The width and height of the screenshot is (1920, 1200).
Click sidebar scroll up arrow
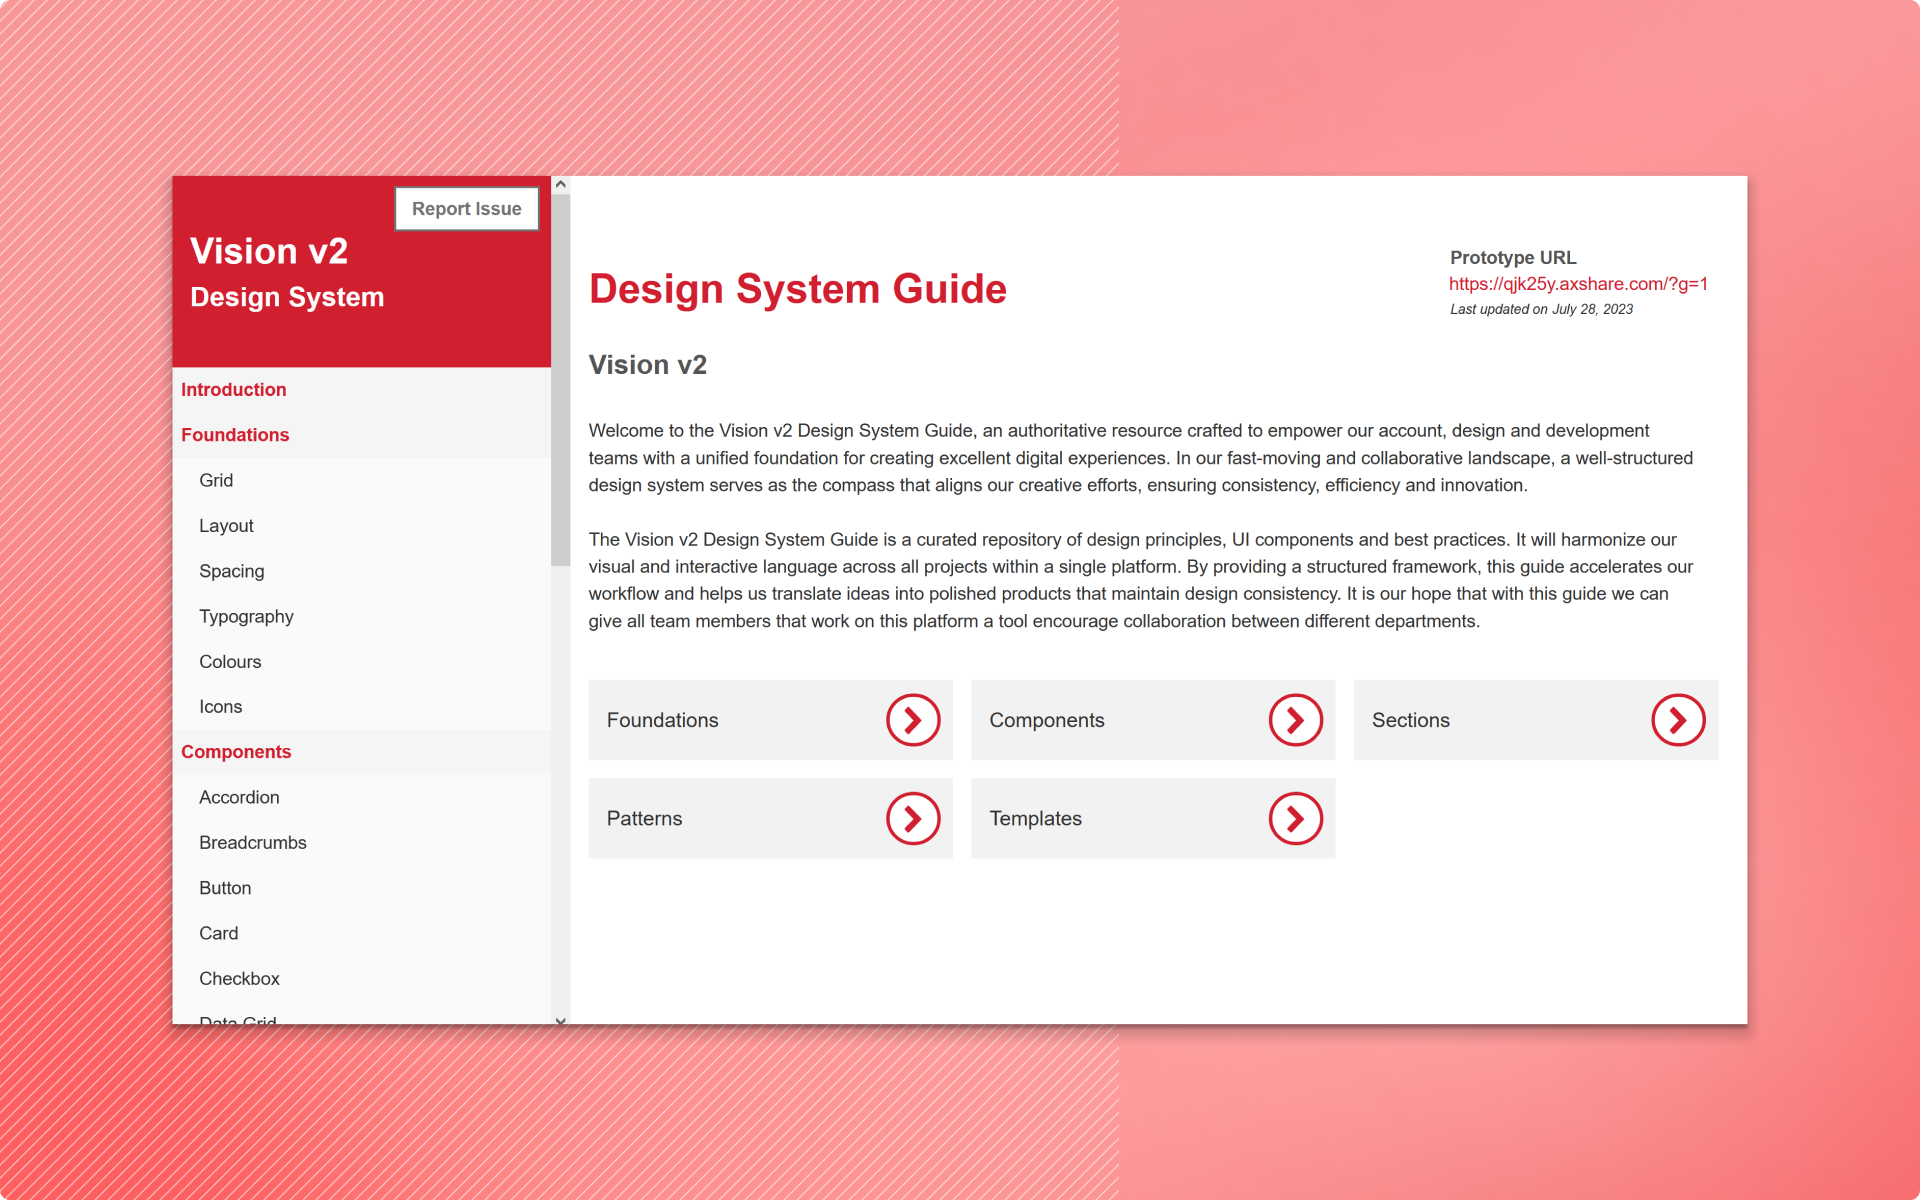(x=560, y=185)
